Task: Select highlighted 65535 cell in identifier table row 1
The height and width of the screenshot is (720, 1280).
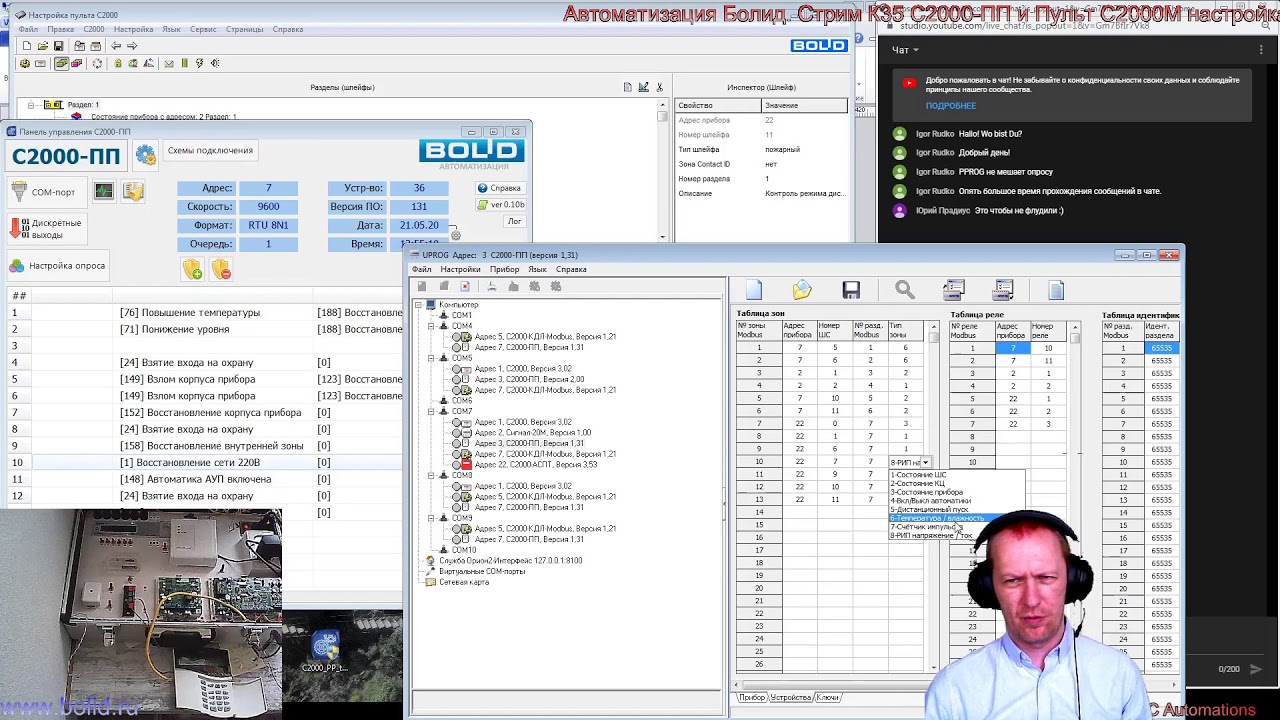Action: (x=1160, y=348)
